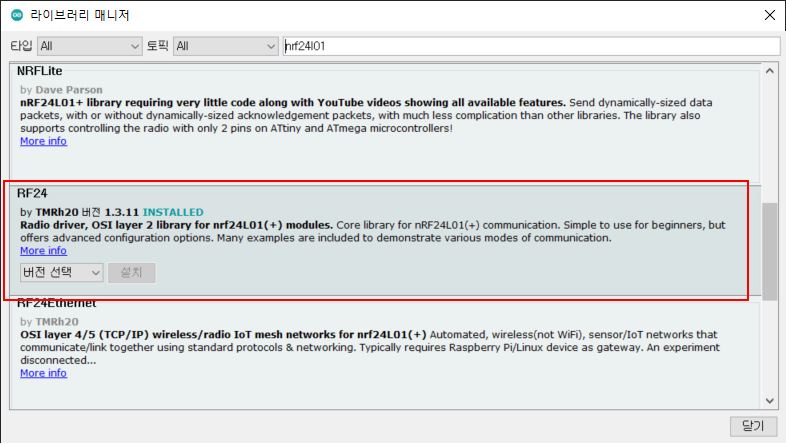Open More info link for RF24
Image resolution: width=786 pixels, height=444 pixels.
point(44,251)
